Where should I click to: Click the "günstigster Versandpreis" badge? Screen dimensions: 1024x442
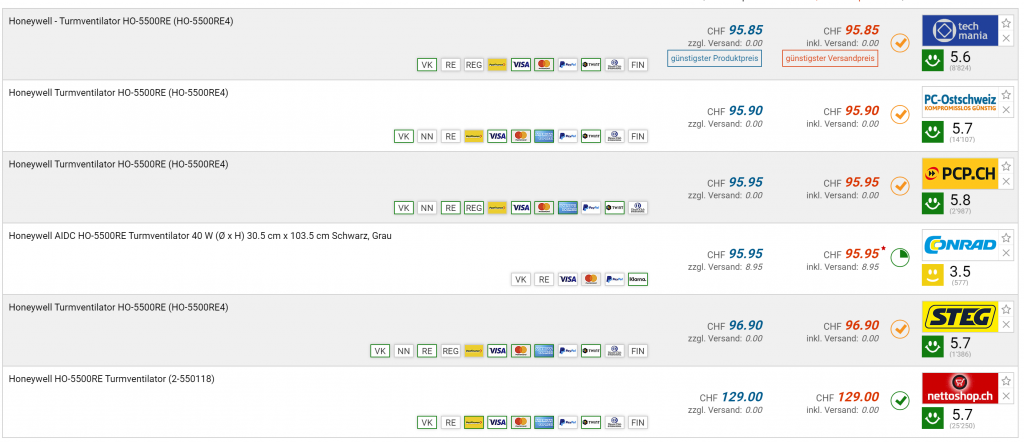(x=830, y=59)
